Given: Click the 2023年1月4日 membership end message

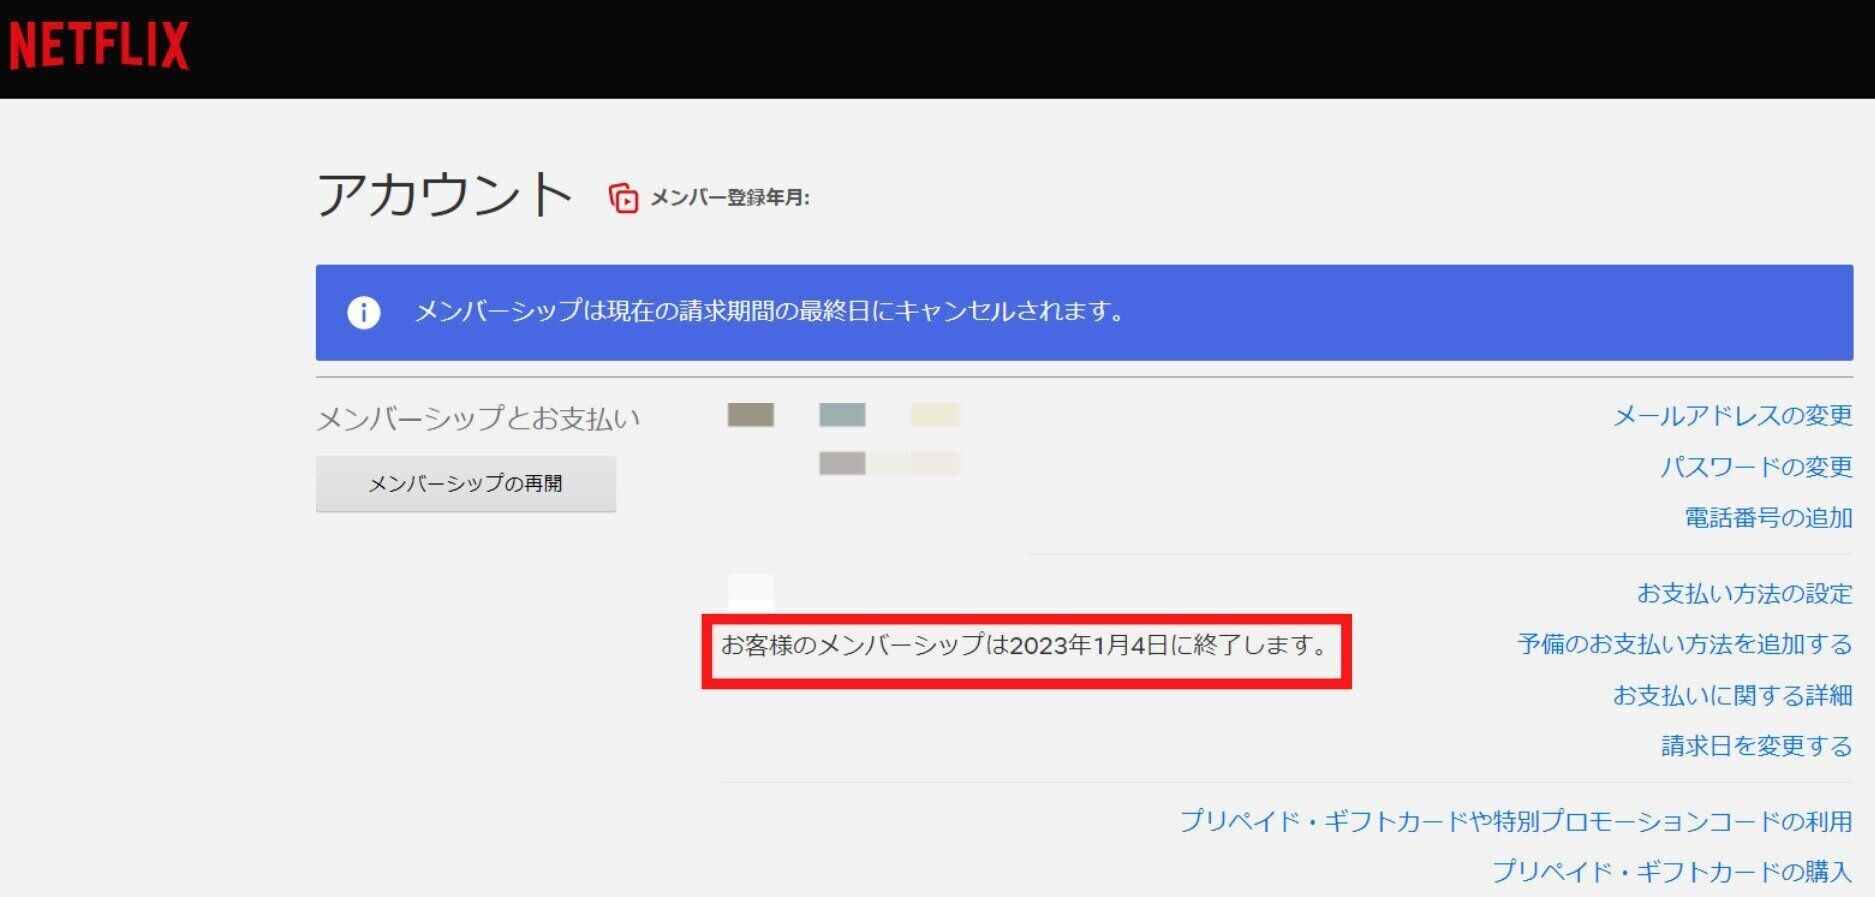Looking at the screenshot, I should coord(1024,646).
